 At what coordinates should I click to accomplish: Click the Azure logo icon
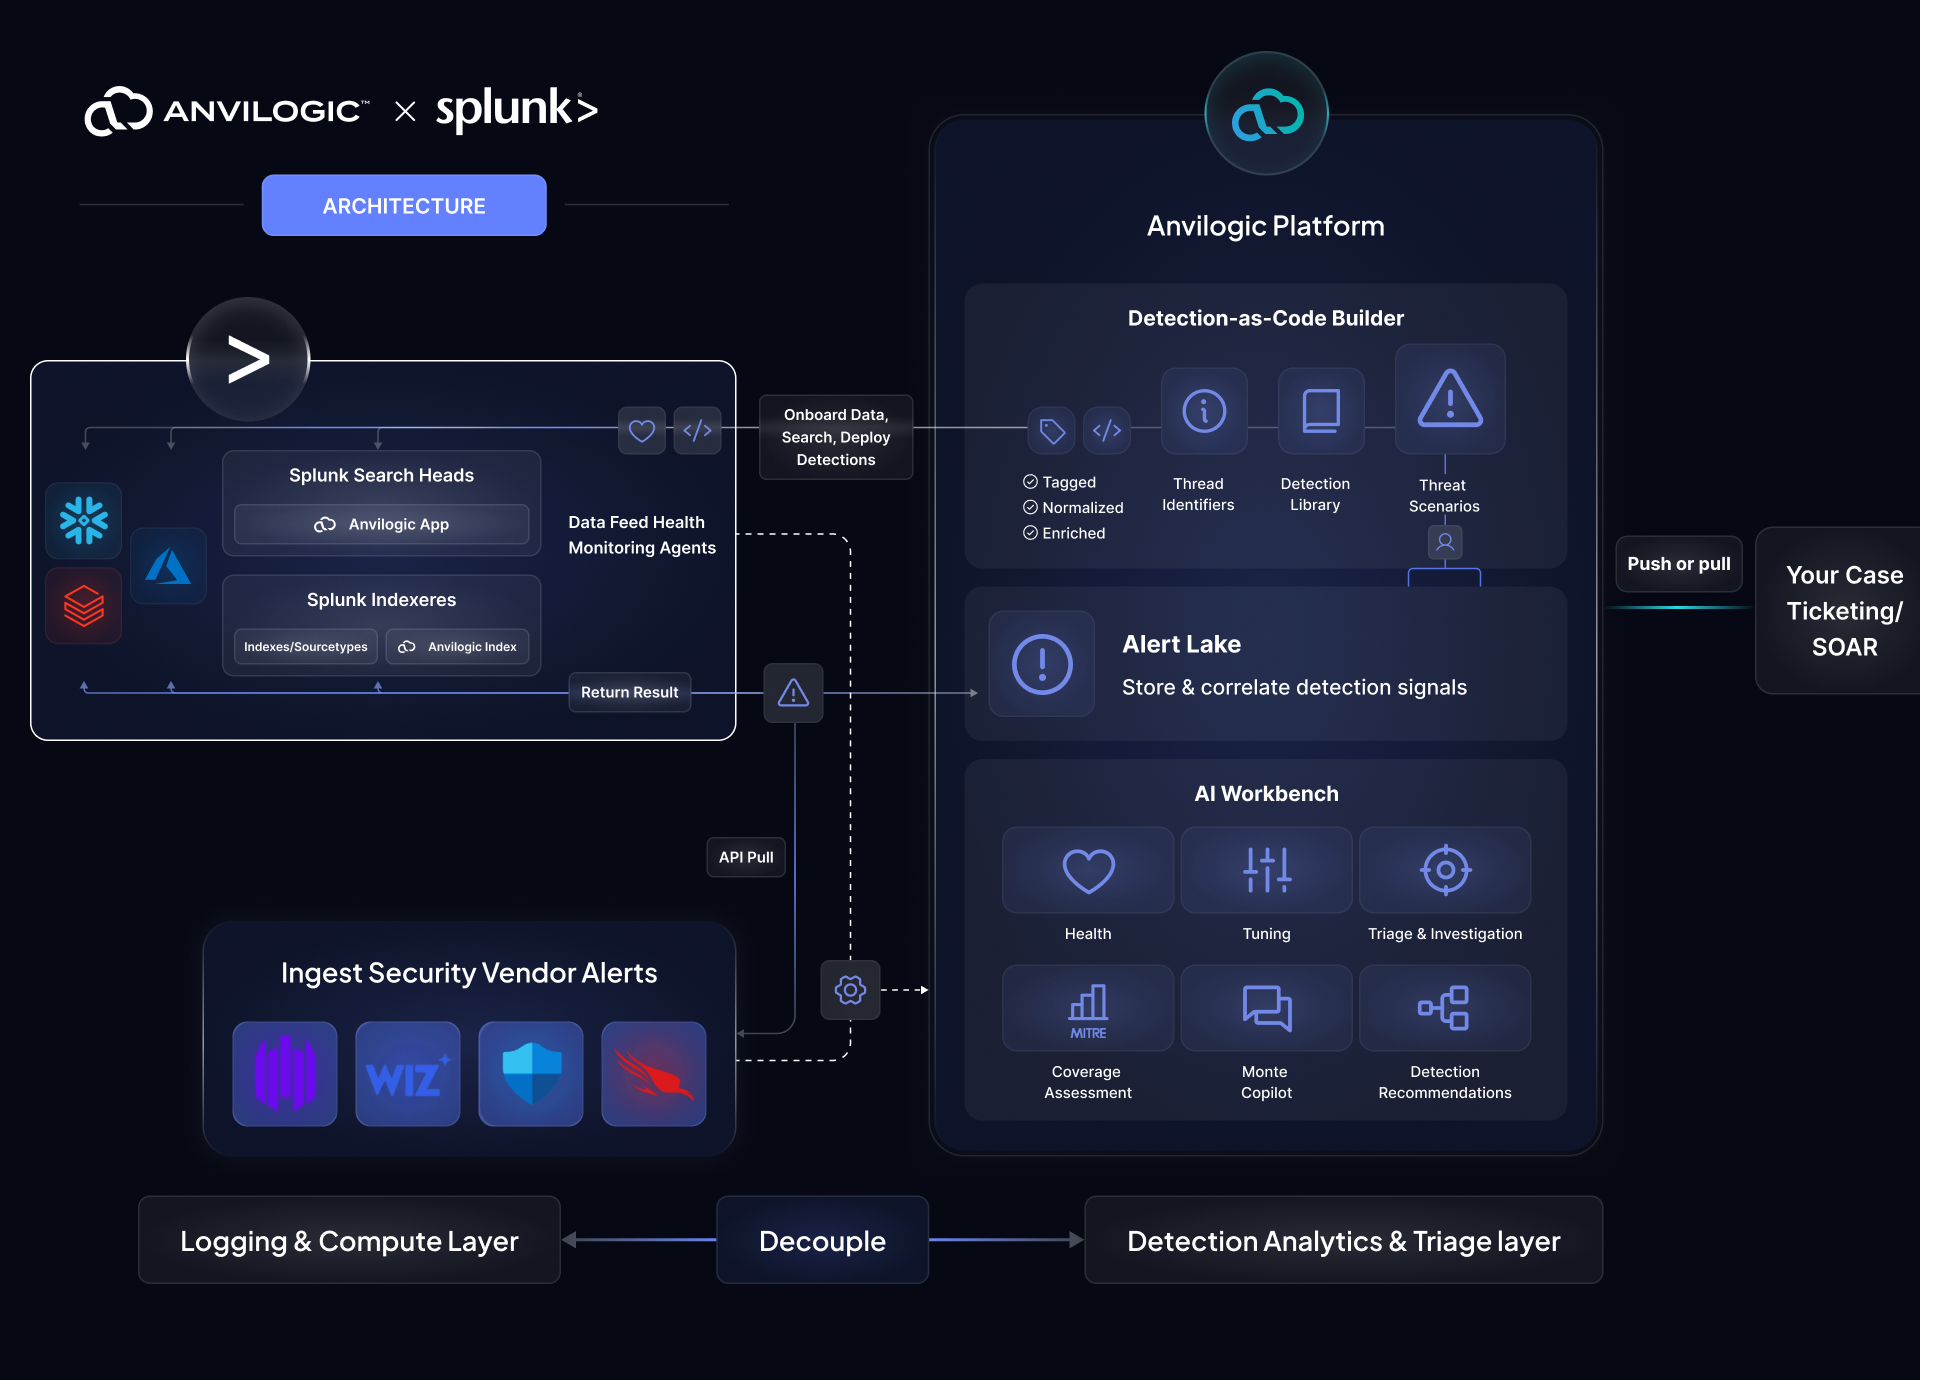168,566
